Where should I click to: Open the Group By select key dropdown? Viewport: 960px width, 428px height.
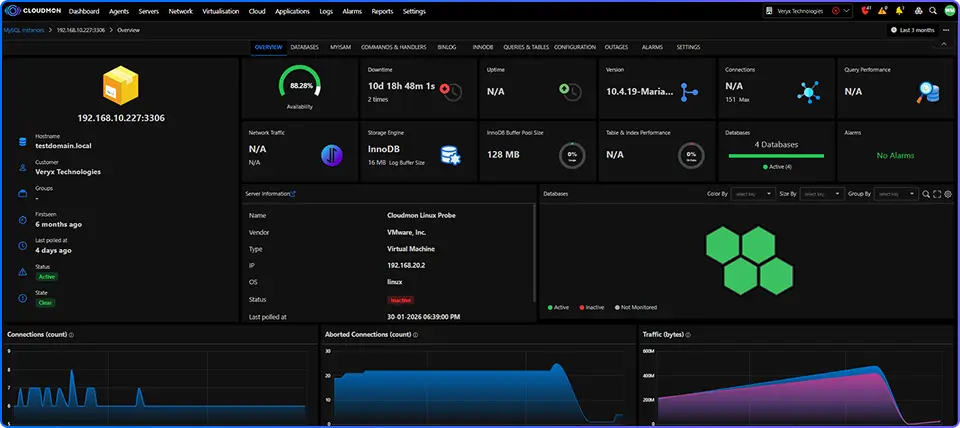[x=896, y=193]
